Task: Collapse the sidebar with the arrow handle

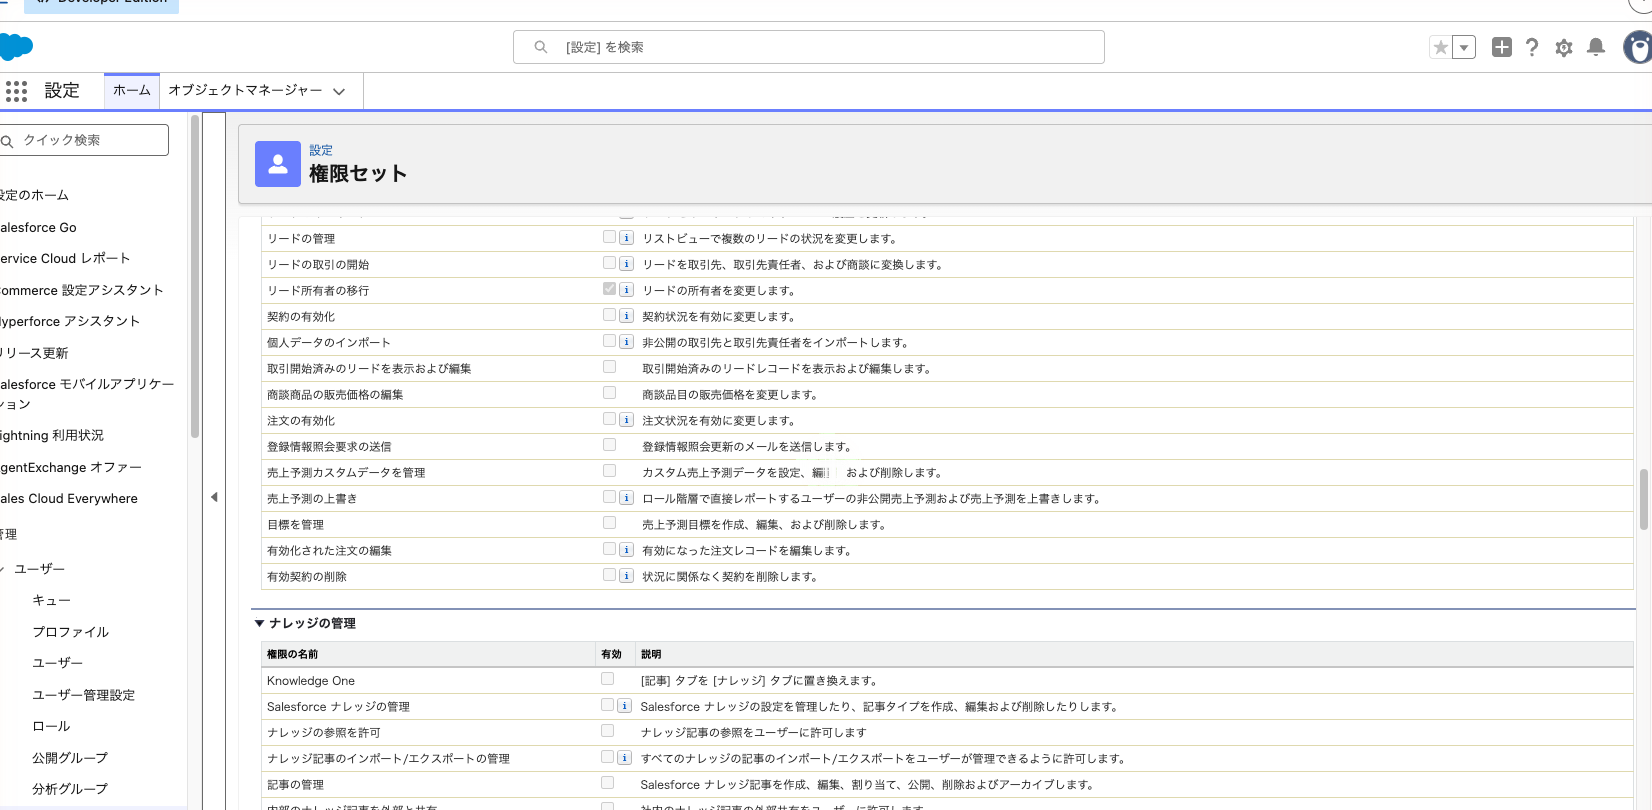Action: [x=214, y=497]
